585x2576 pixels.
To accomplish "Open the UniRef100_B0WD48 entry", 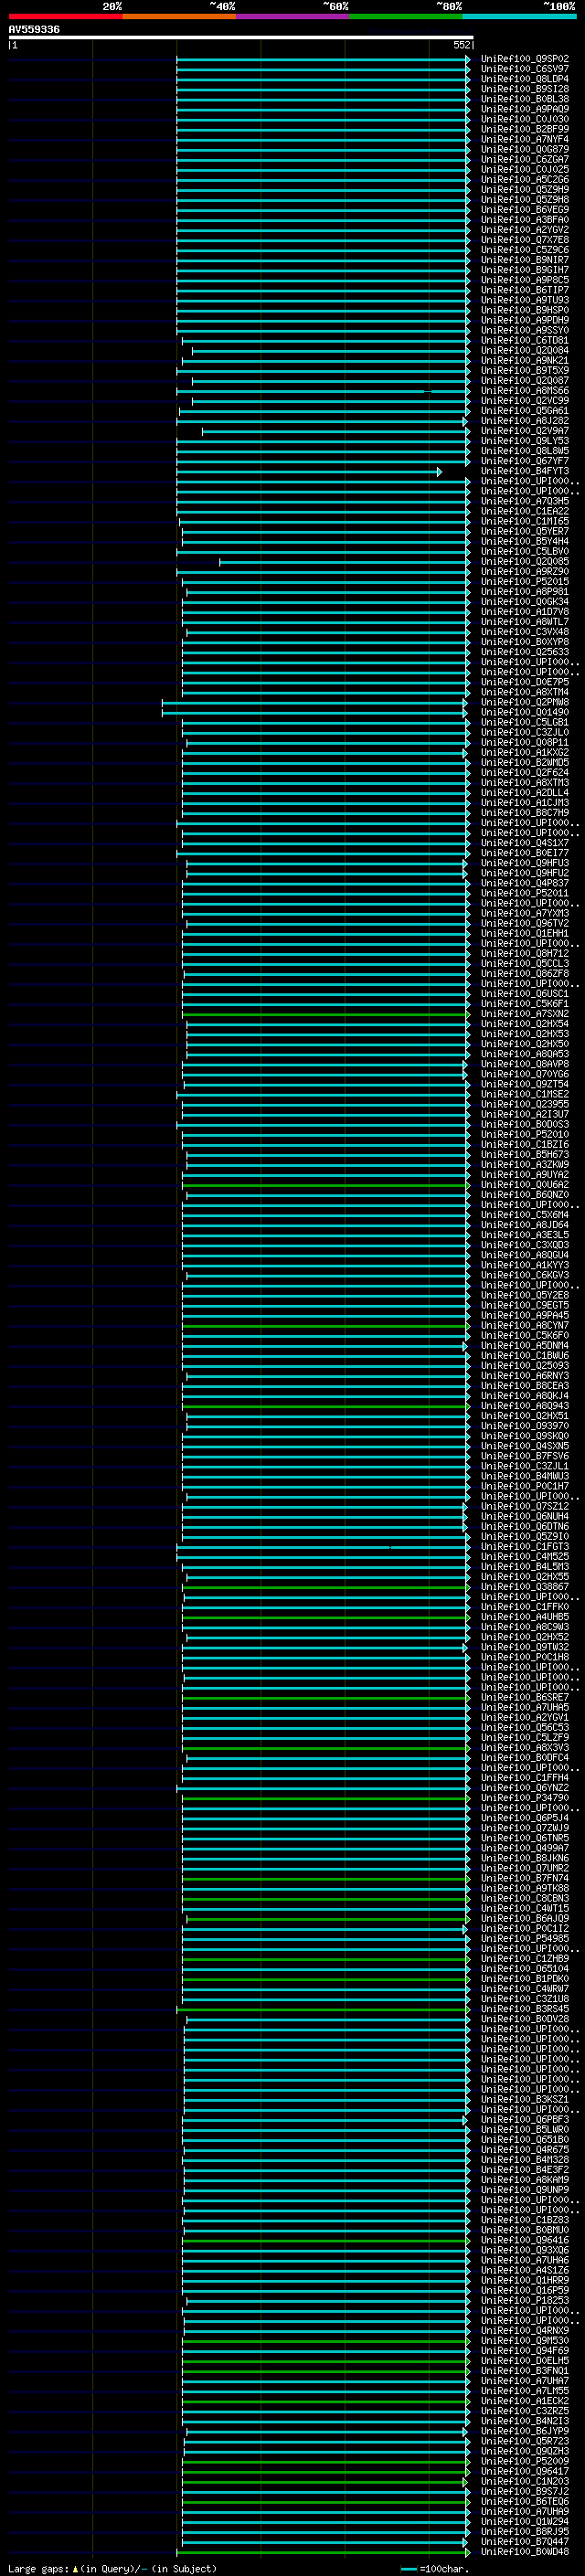I will coord(525,2551).
